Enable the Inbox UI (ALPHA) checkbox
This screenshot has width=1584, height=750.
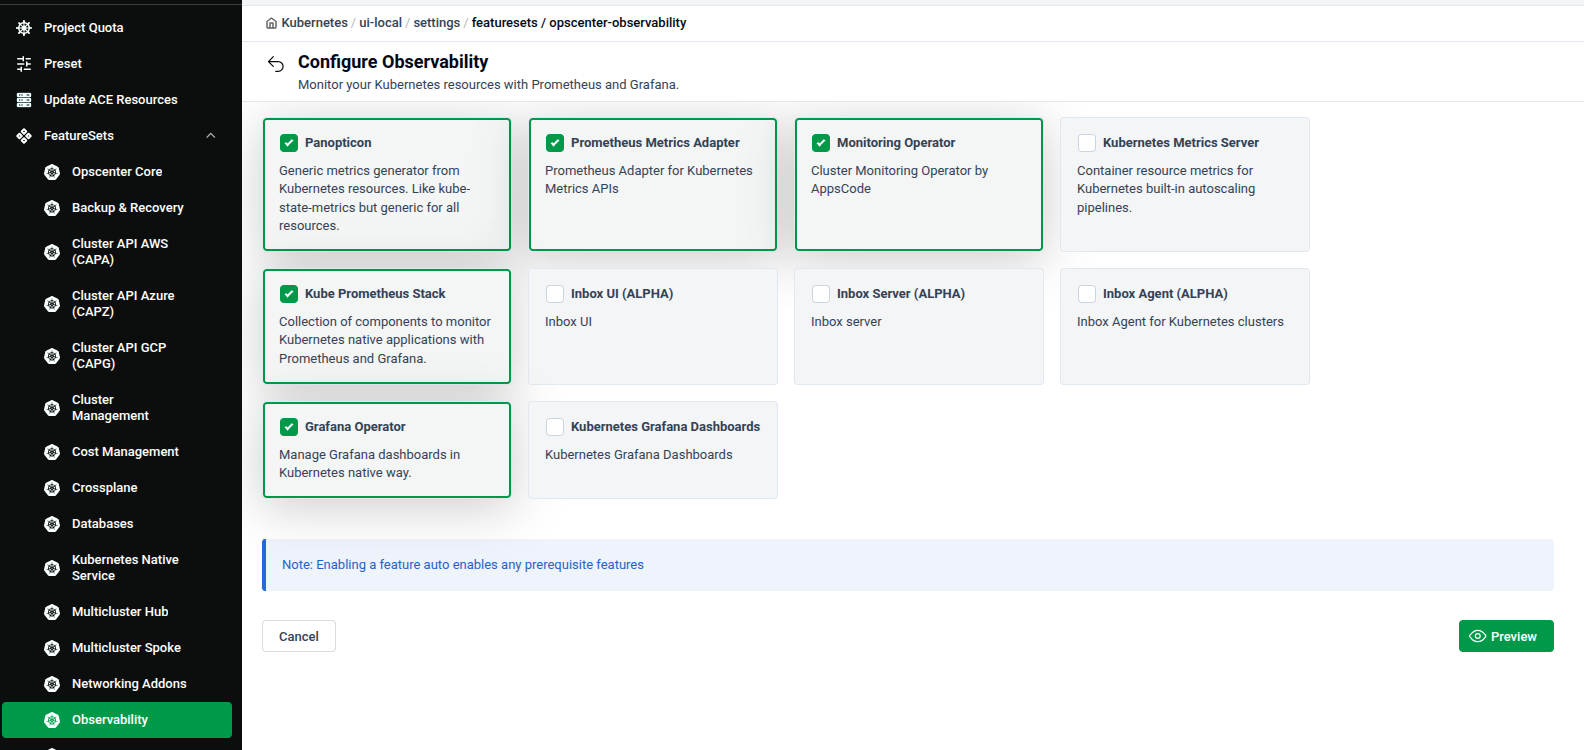pyautogui.click(x=555, y=294)
